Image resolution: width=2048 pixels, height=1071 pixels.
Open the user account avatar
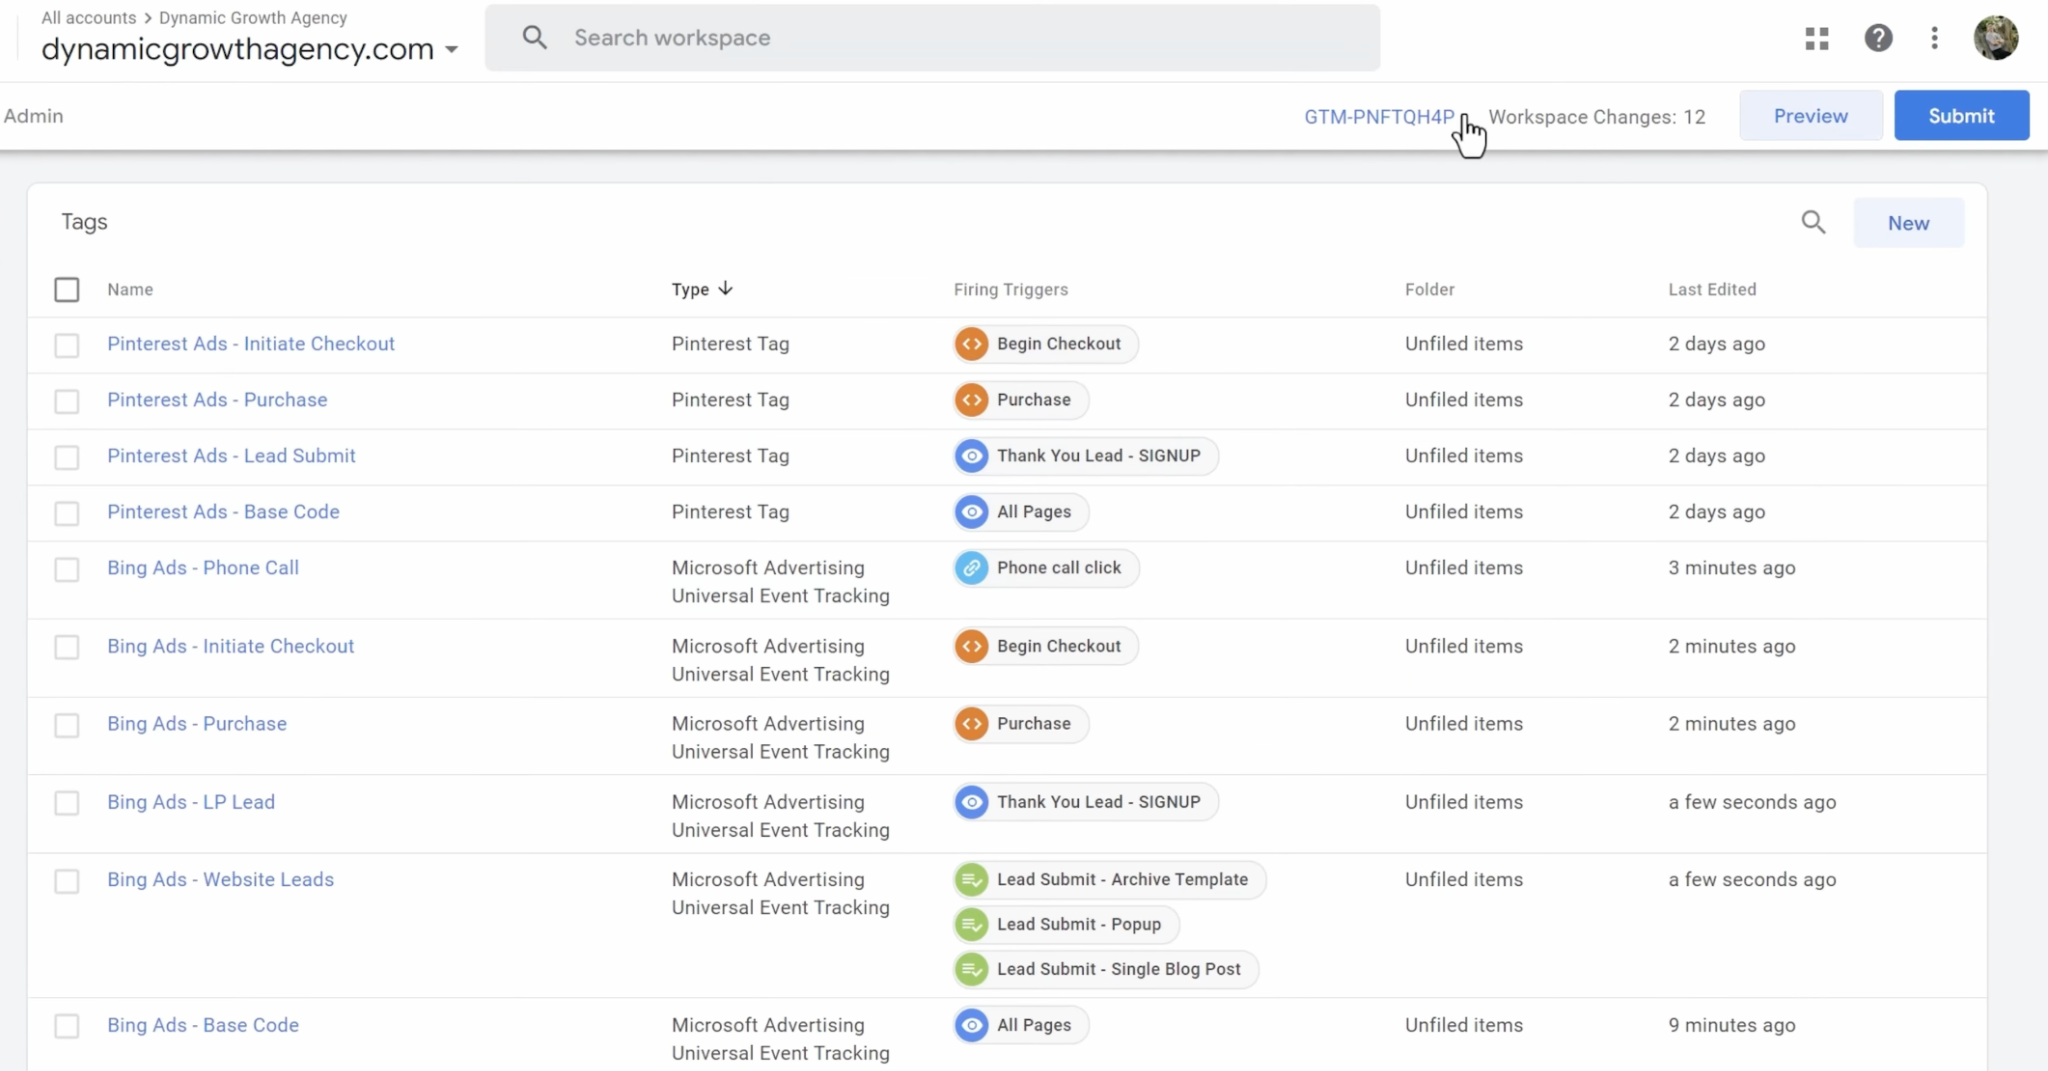click(1995, 38)
